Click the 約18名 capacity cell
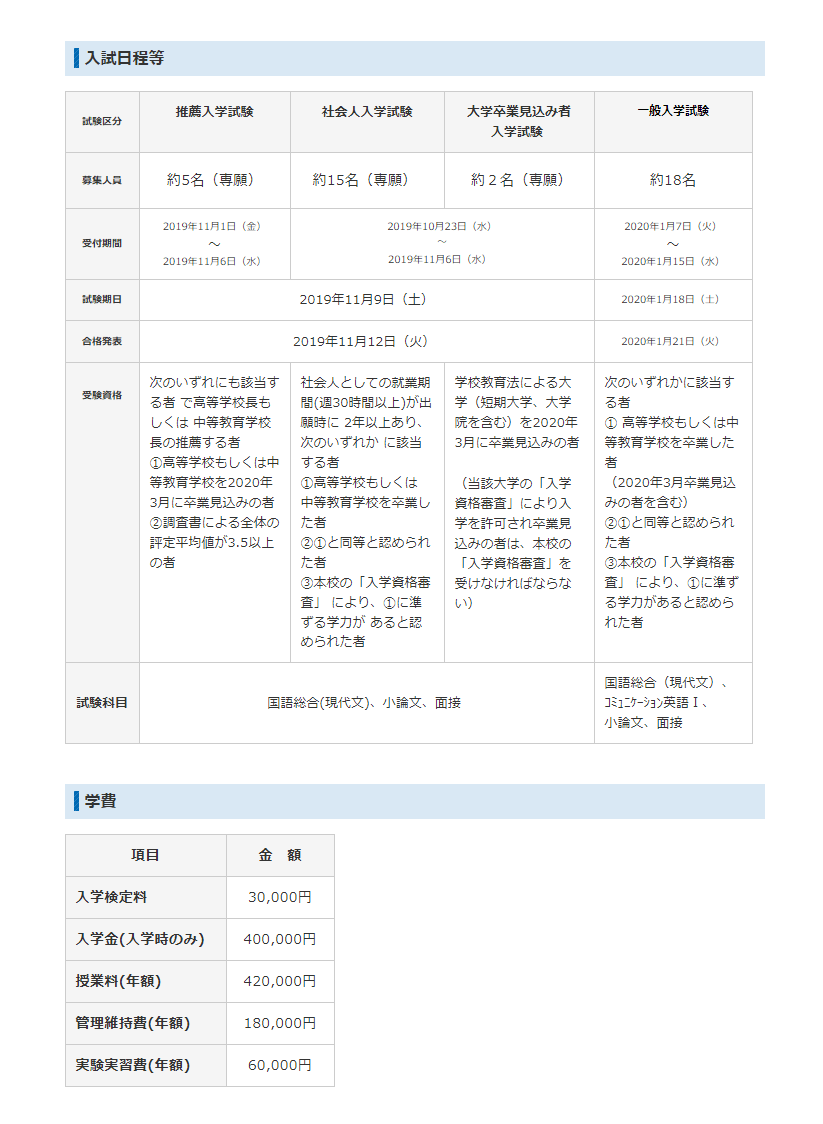This screenshot has height=1124, width=823. click(x=673, y=180)
